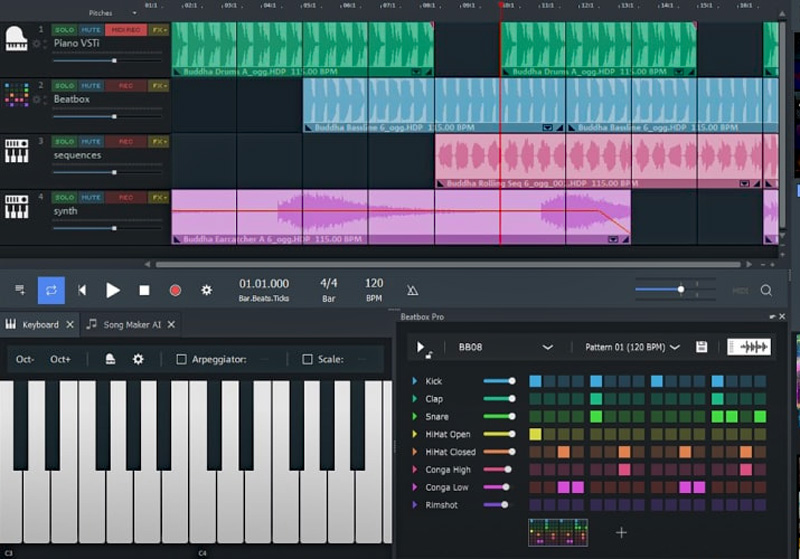Viewport: 800px width, 559px height.
Task: Click Beatbox track colored grid icon
Action: (x=16, y=94)
